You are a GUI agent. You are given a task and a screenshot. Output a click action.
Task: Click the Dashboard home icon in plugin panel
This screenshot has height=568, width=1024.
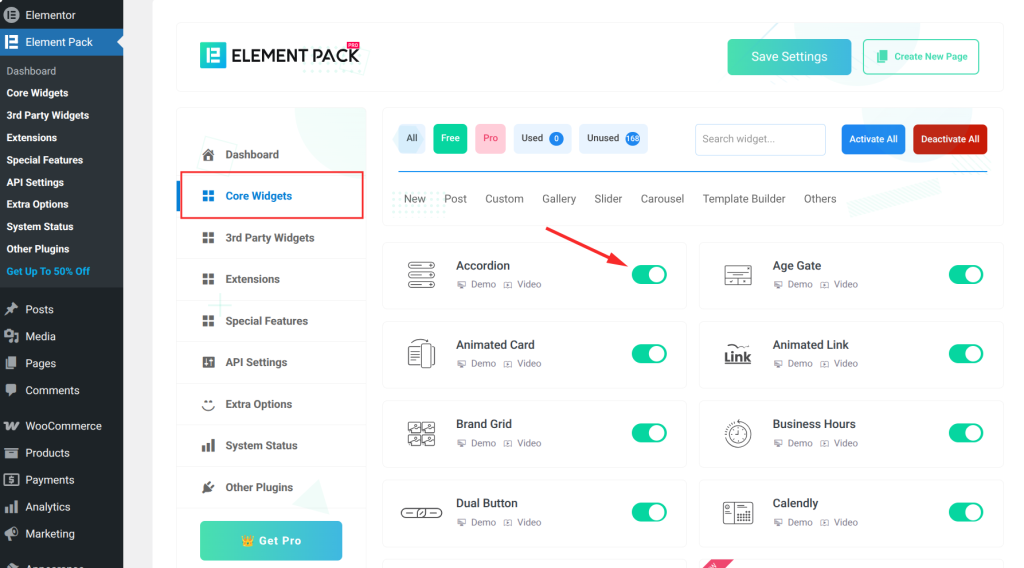208,155
